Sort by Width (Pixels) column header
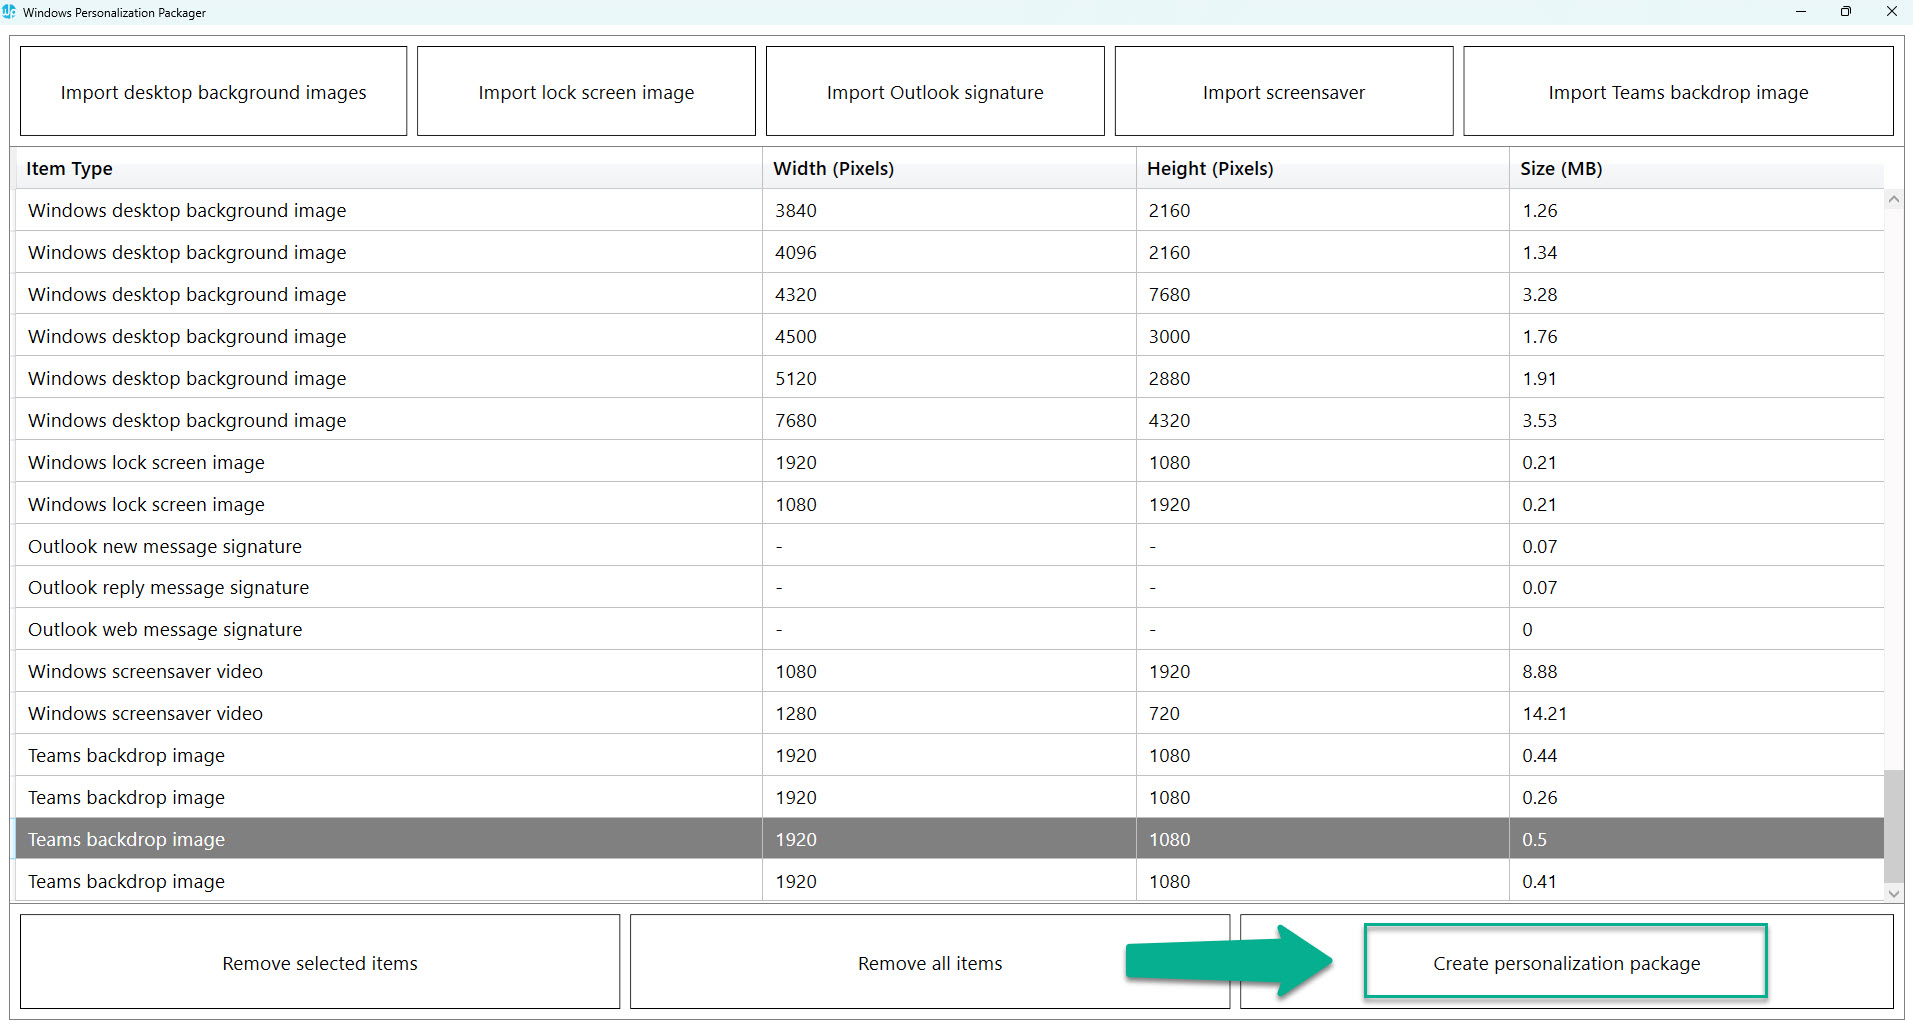The image size is (1913, 1030). point(949,168)
